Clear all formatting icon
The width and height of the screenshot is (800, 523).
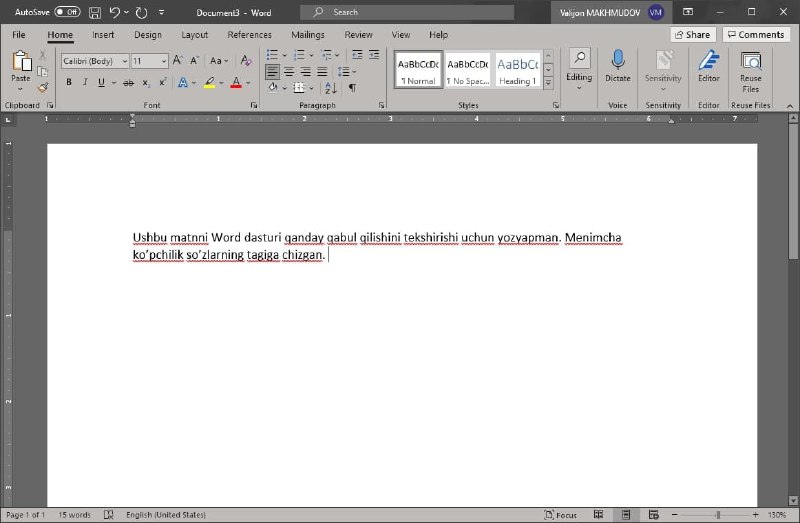(246, 61)
